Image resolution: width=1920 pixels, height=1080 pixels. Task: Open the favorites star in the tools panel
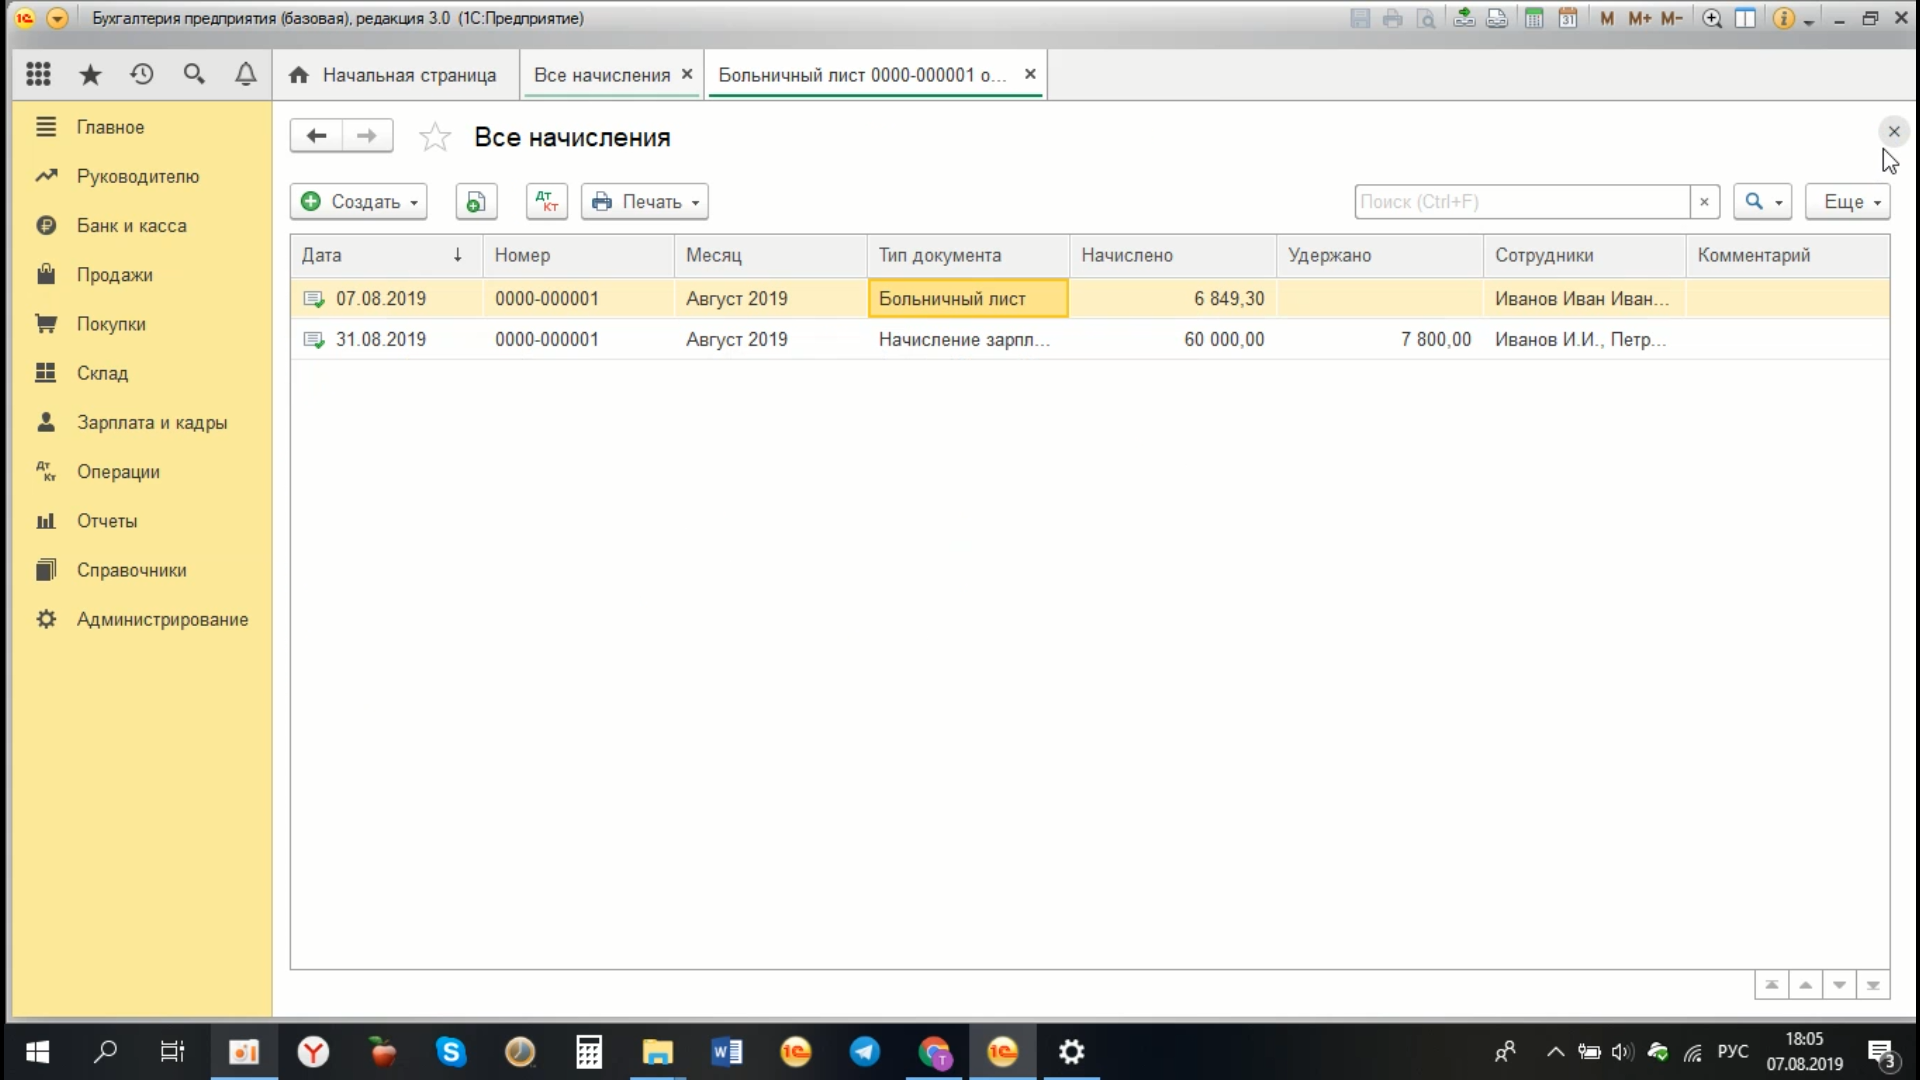point(90,74)
